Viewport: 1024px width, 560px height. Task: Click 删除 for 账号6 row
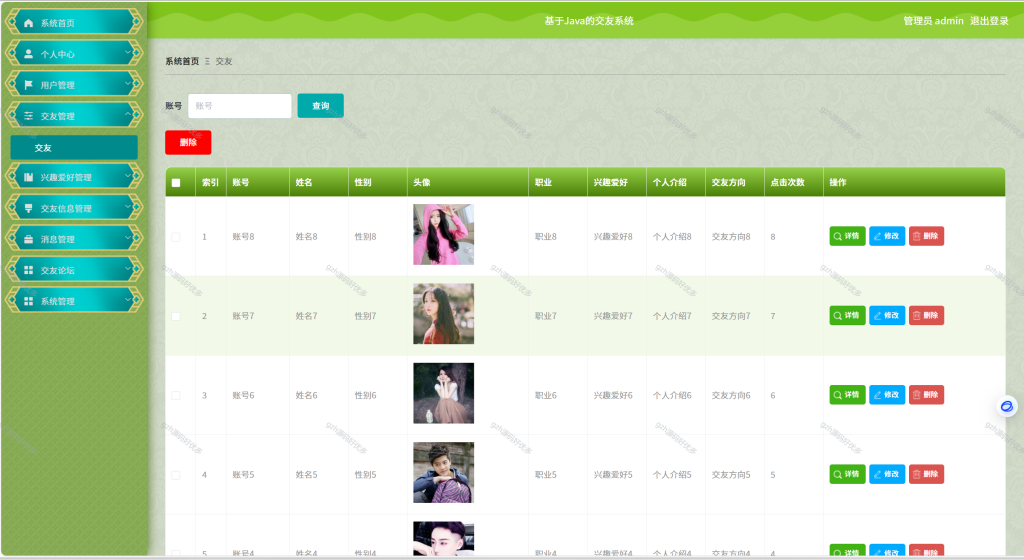(x=926, y=395)
